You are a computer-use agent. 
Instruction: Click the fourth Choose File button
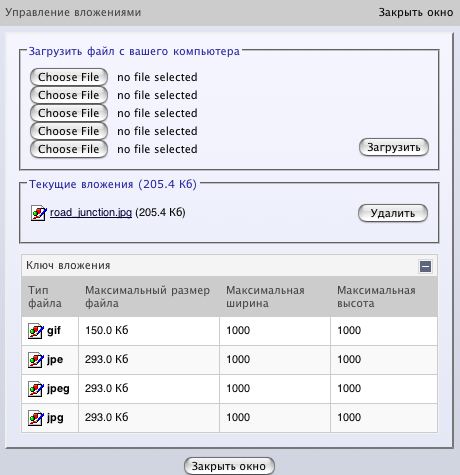(69, 131)
